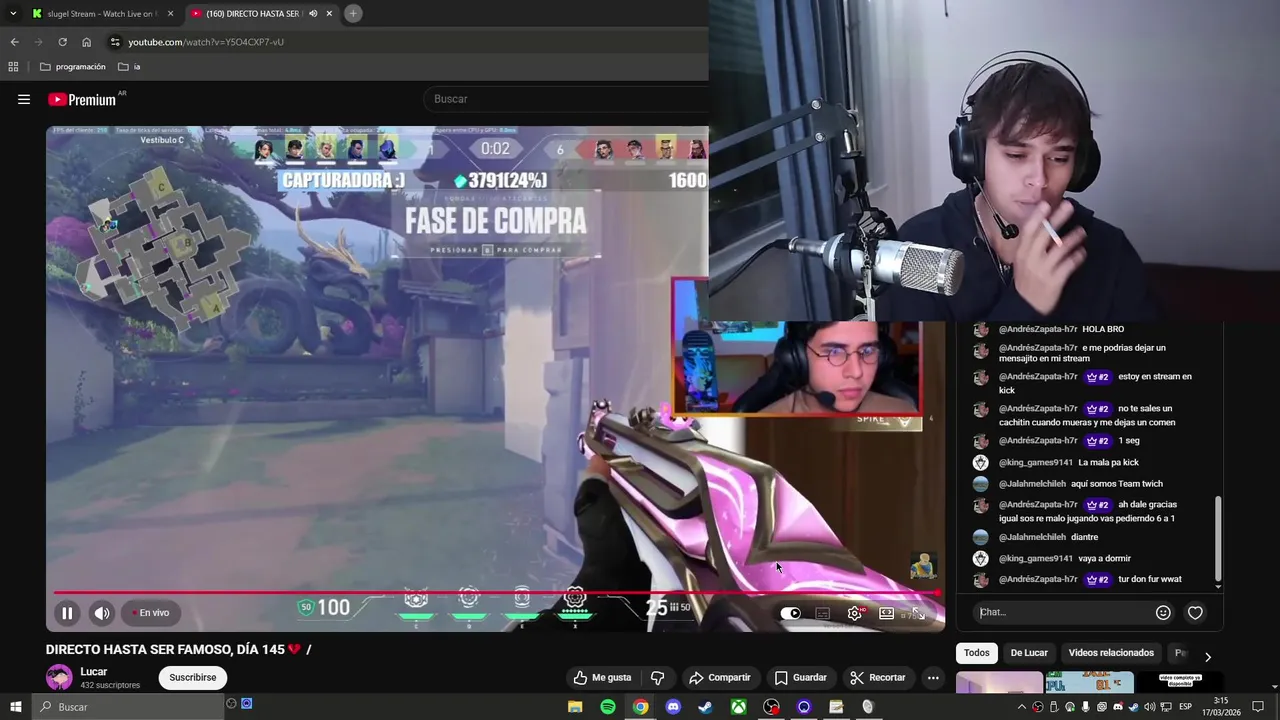This screenshot has width=1280, height=720.
Task: Pause the YouTube live video
Action: [67, 613]
